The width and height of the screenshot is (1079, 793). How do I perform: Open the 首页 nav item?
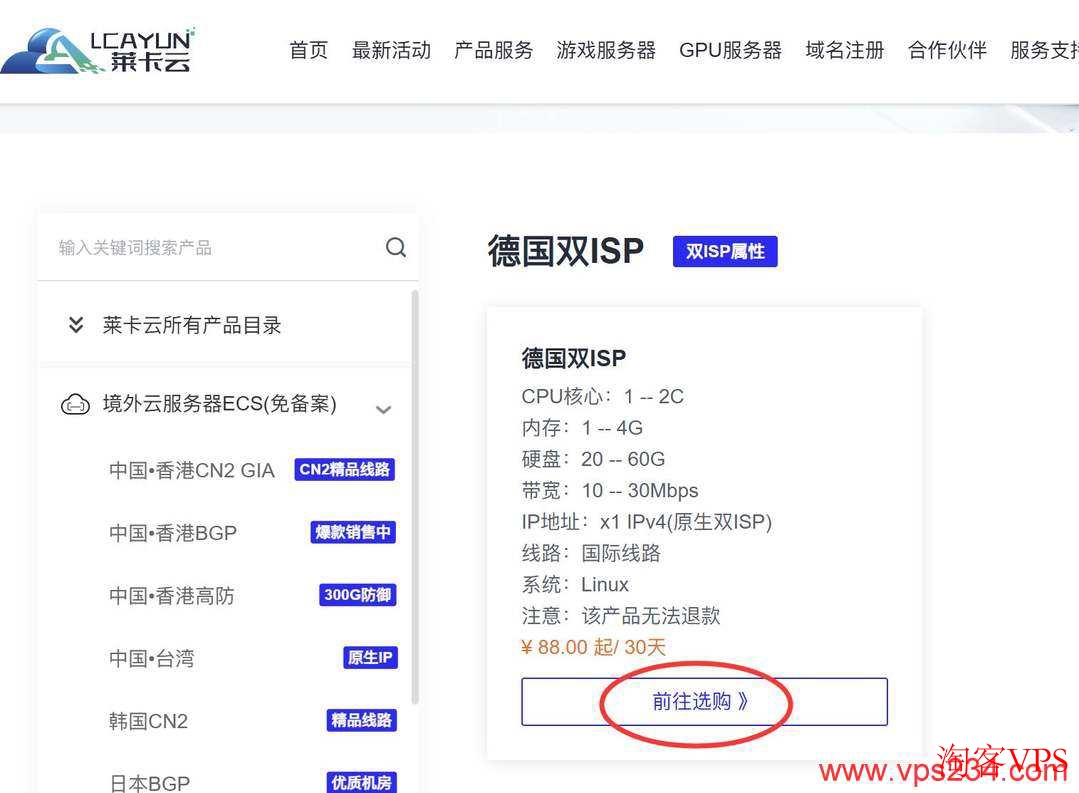click(x=308, y=50)
